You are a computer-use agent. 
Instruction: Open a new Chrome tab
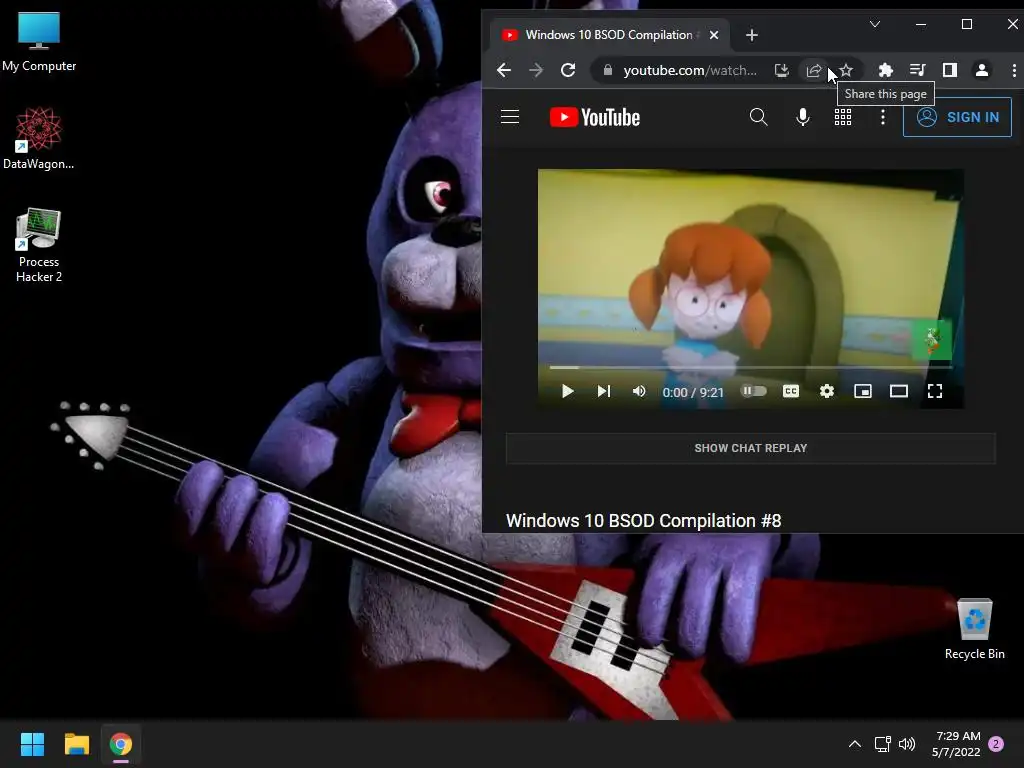click(752, 35)
